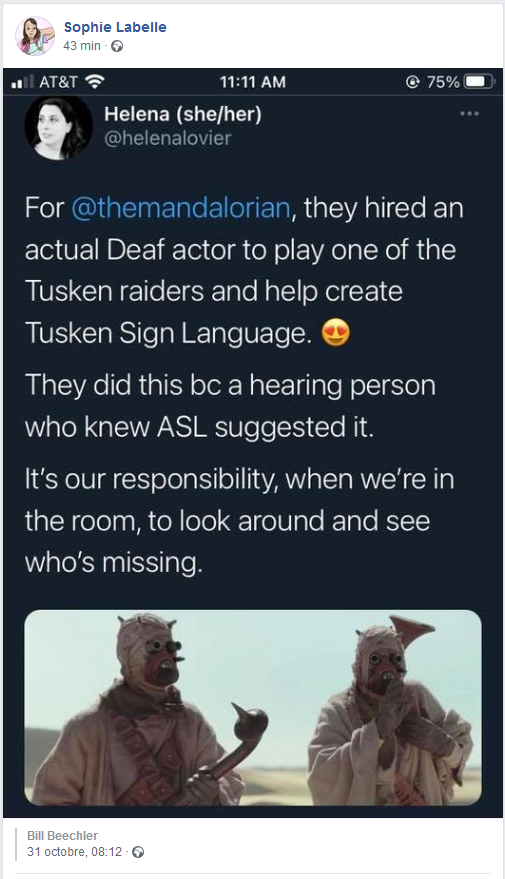Viewport: 505px width, 879px height.
Task: Open the @themandalorian mention
Action: tap(181, 208)
